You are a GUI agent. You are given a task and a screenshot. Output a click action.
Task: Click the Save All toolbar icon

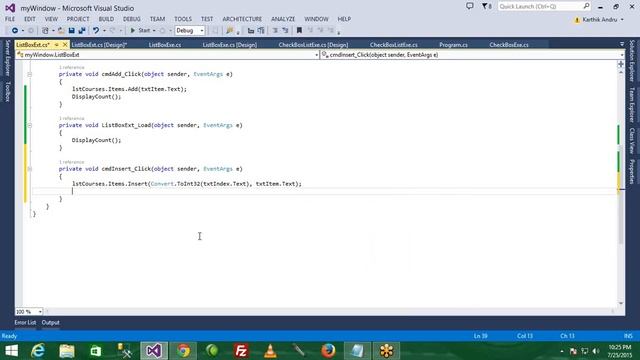[82, 31]
